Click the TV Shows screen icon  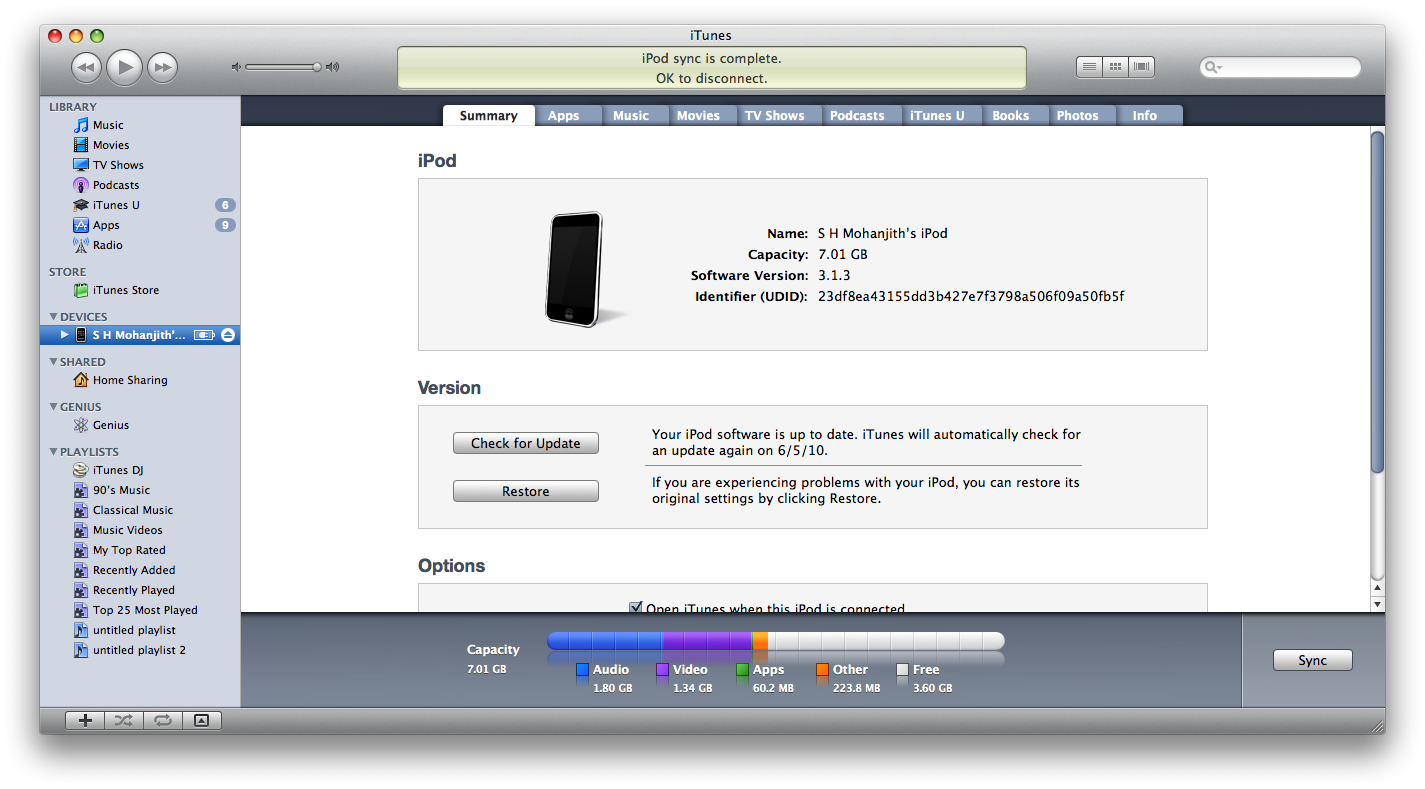81,165
